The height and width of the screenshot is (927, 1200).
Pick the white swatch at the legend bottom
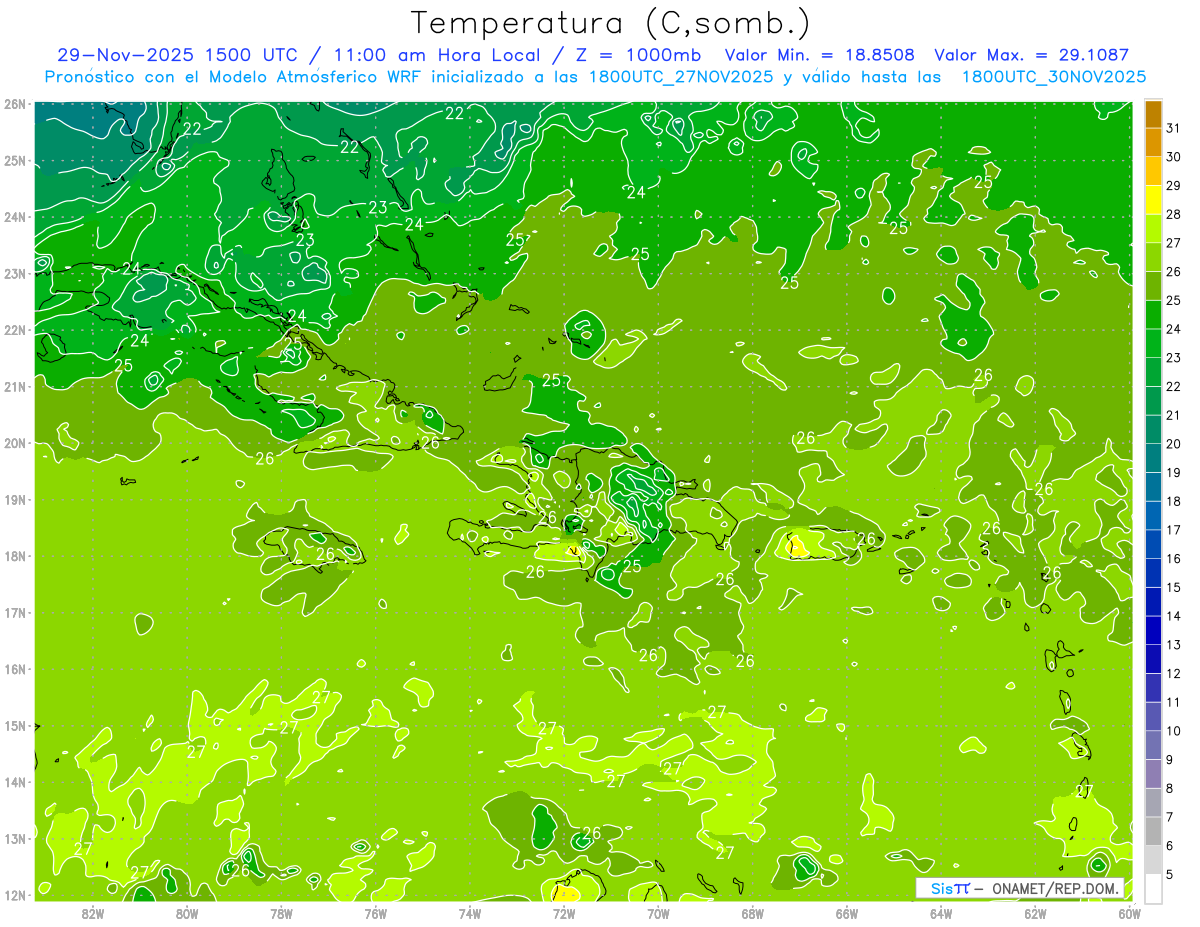click(1153, 887)
